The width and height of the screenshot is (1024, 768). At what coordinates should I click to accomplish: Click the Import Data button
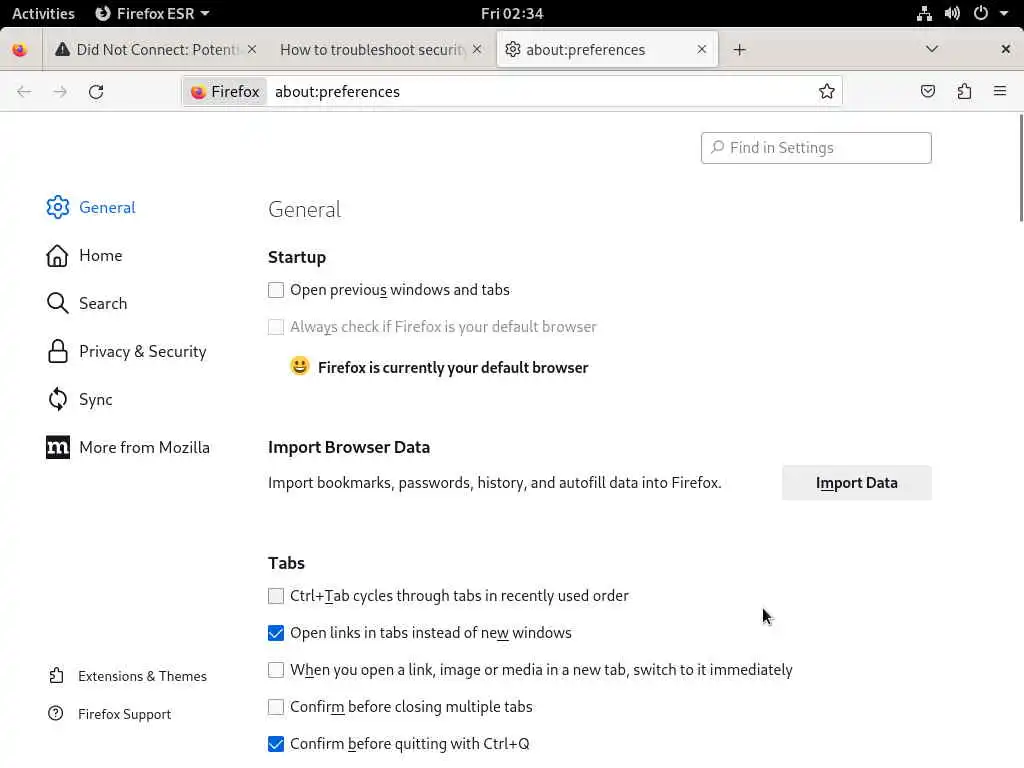coord(856,483)
